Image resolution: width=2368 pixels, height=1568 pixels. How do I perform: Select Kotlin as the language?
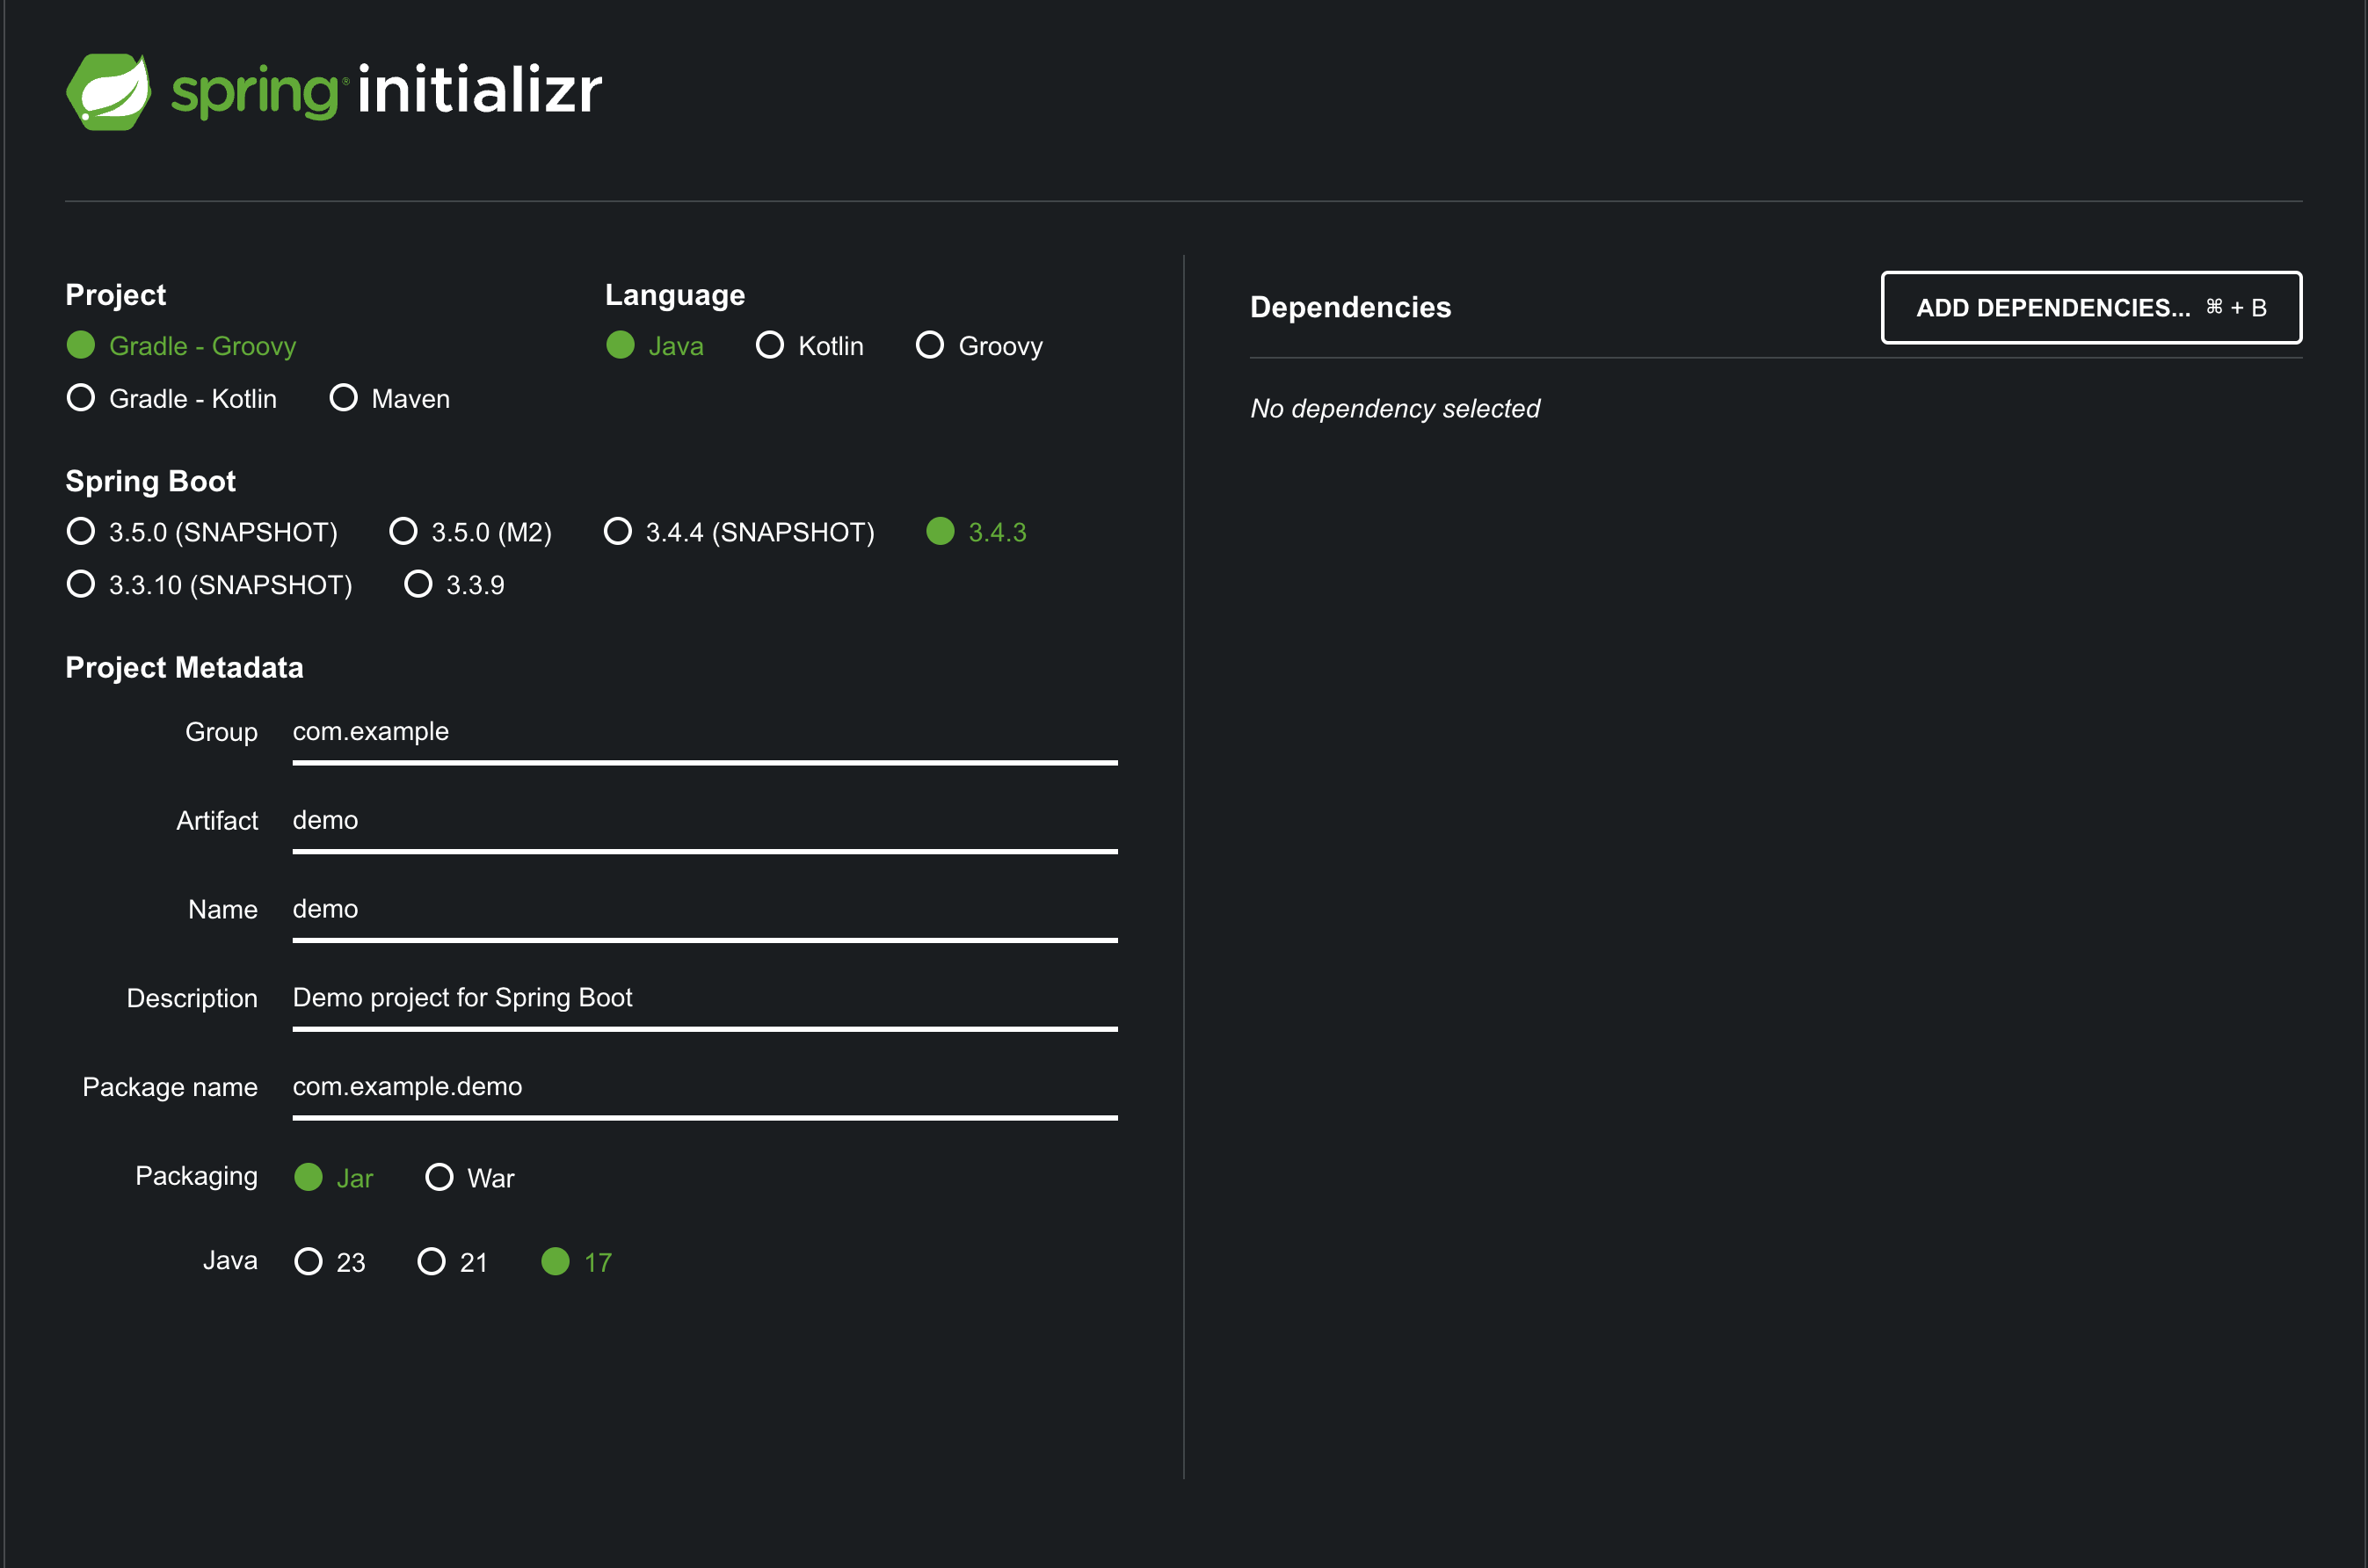pos(770,345)
